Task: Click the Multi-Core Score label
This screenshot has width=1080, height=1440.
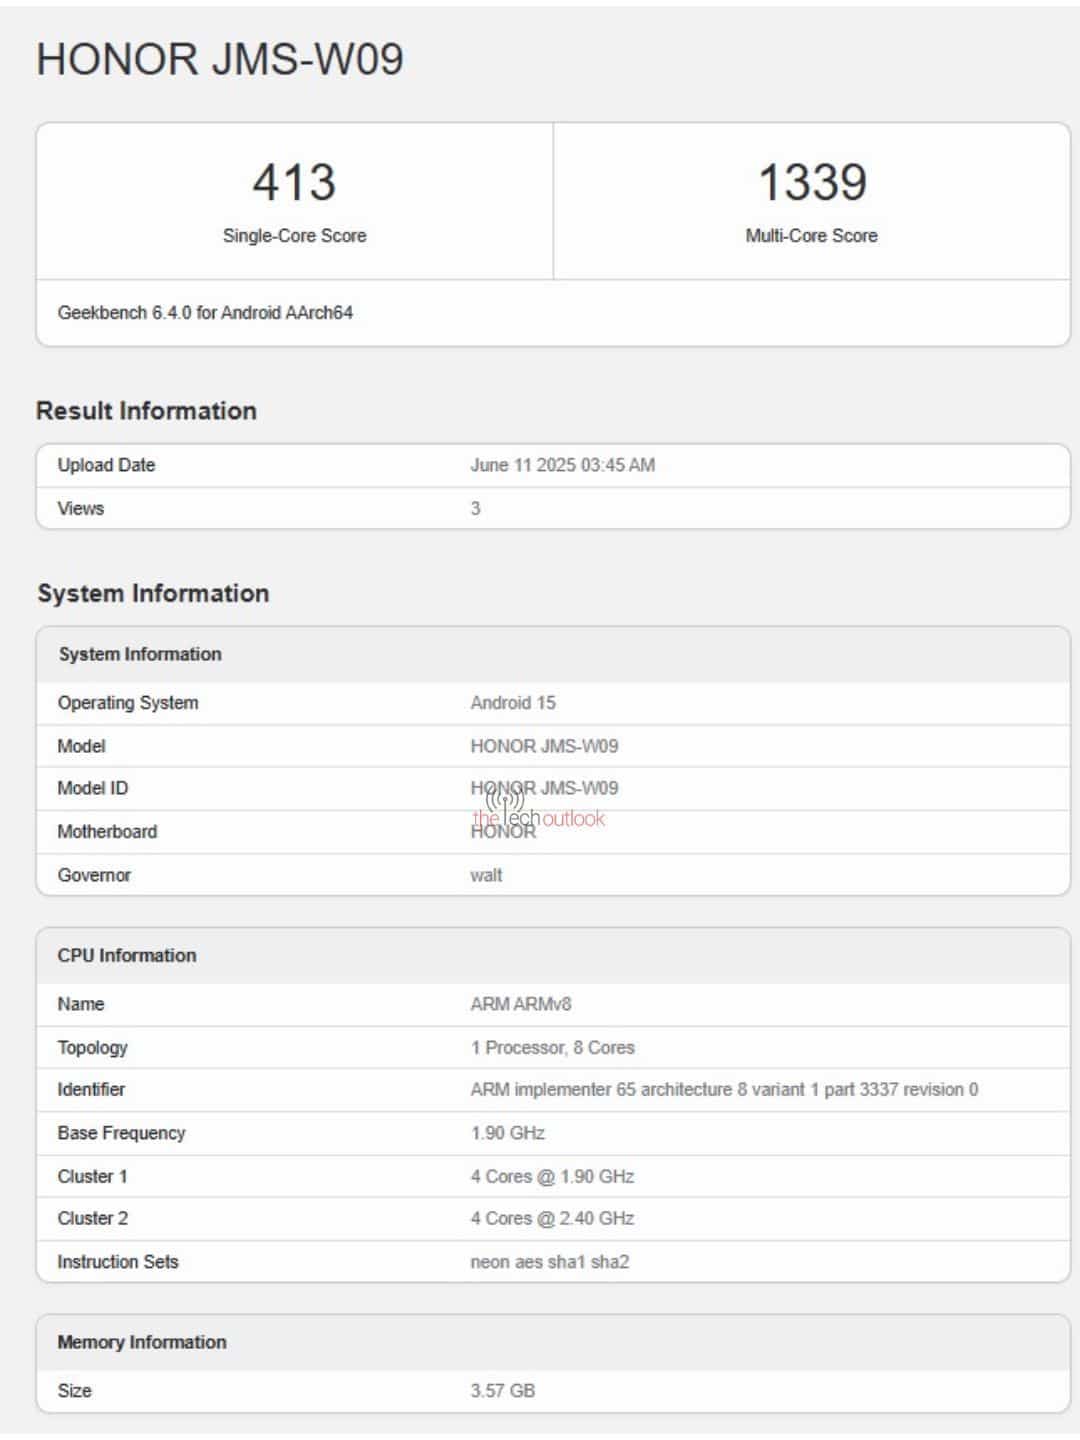Action: click(x=811, y=236)
